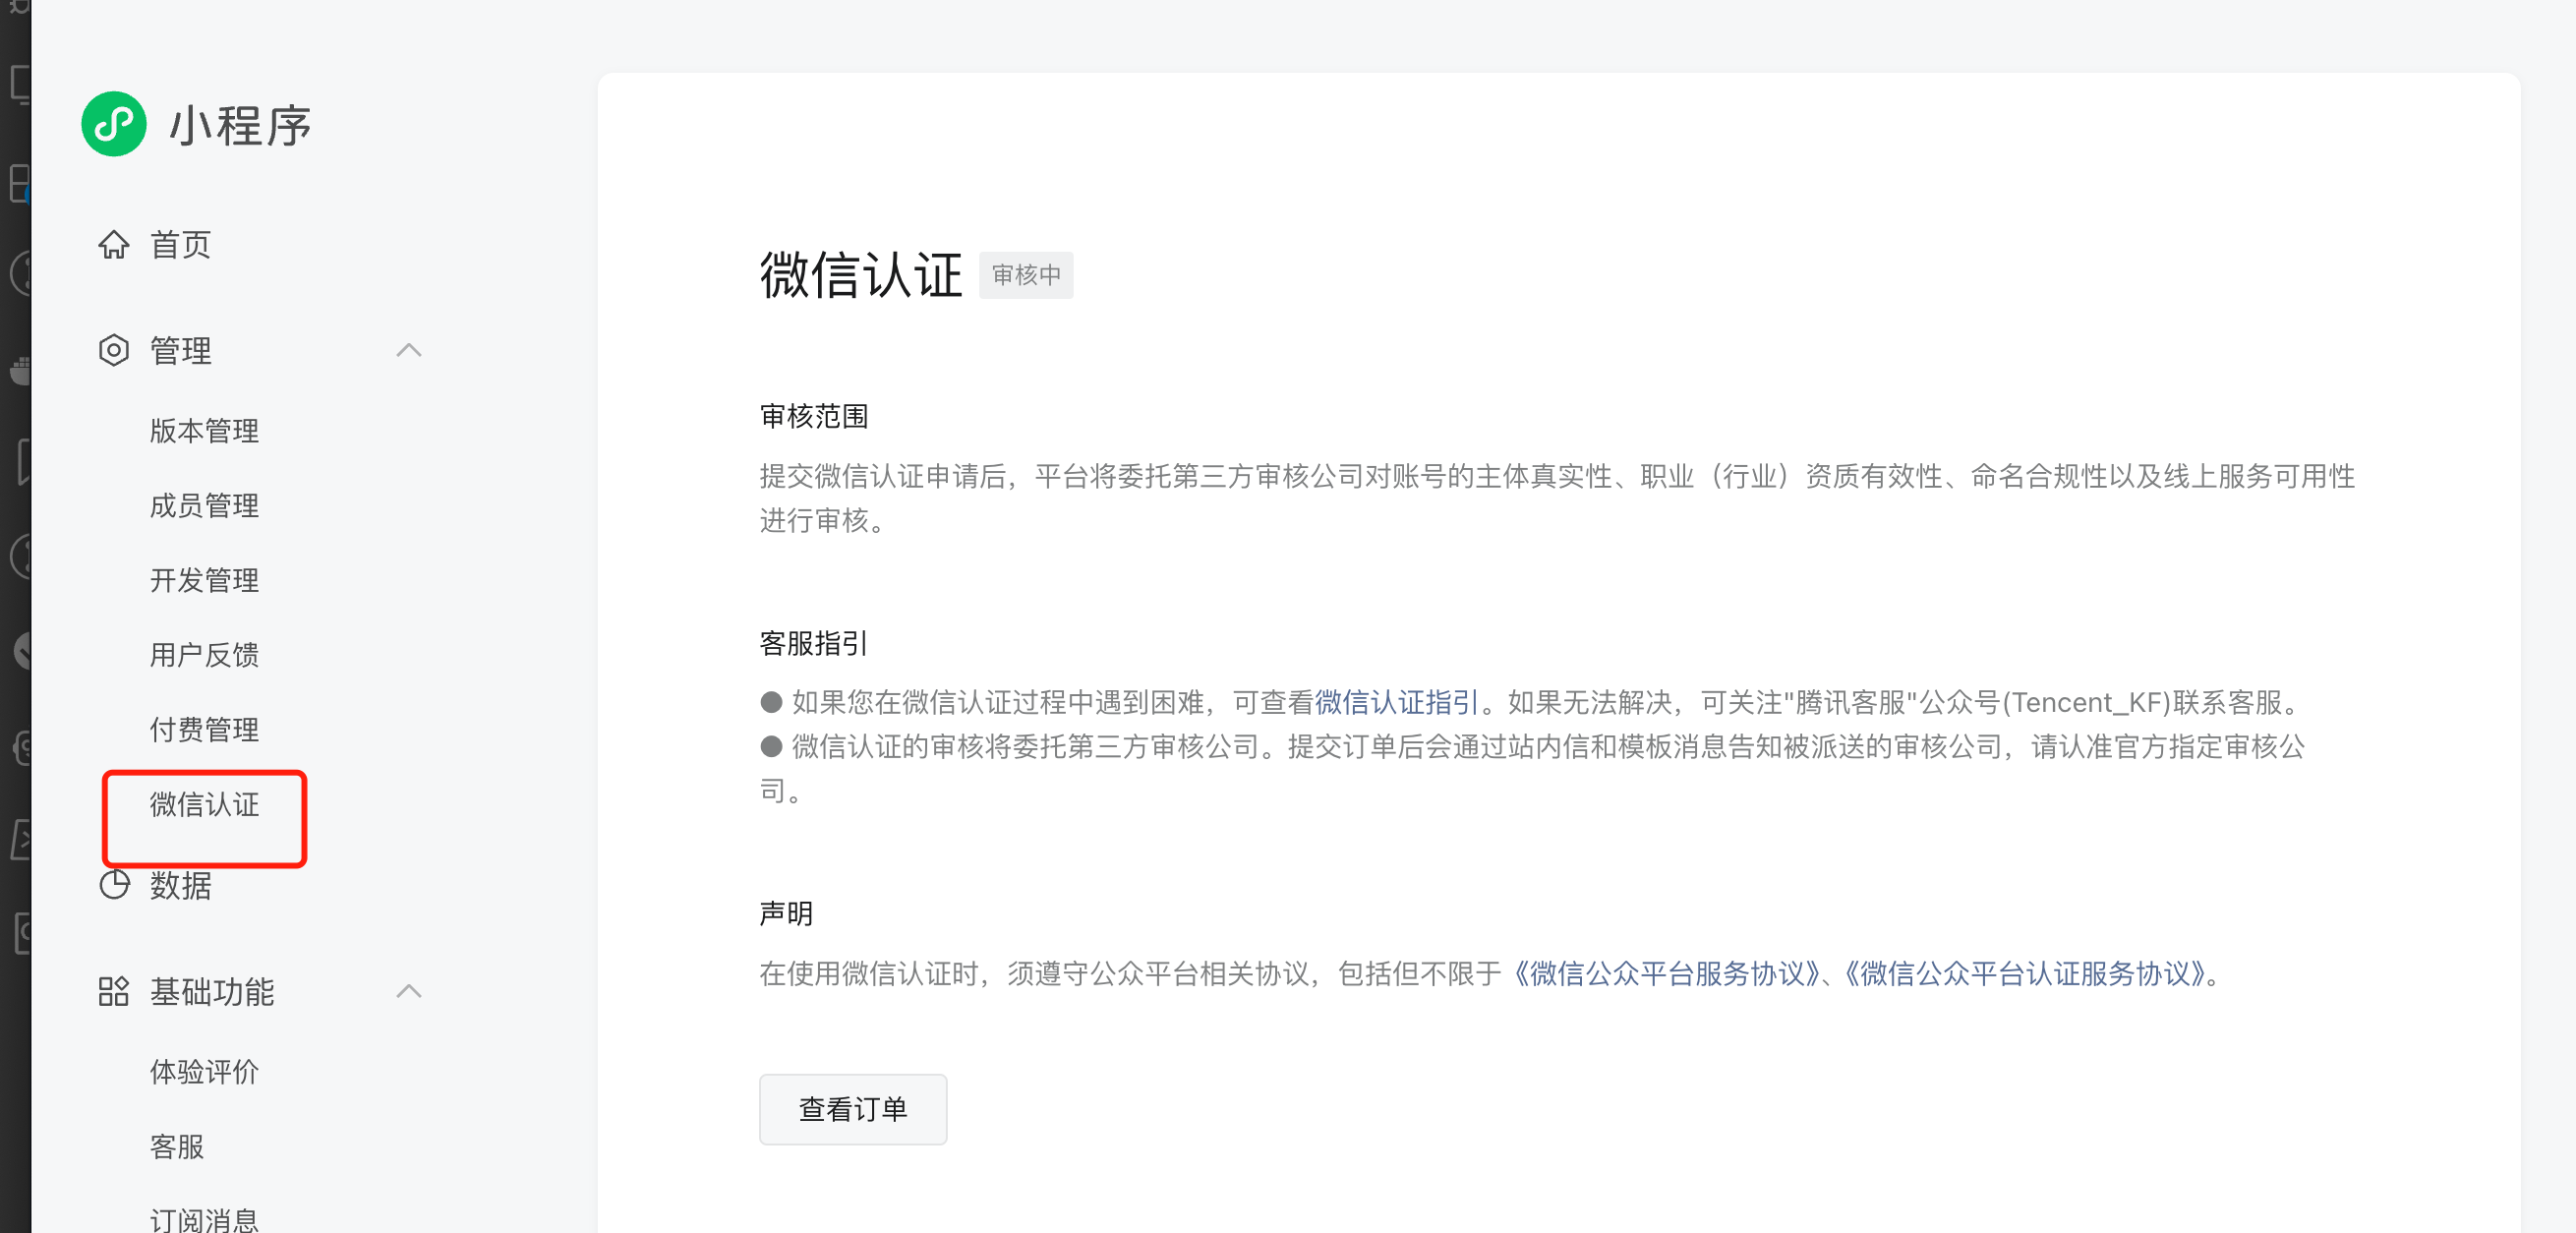Open 首页 in the sidebar

click(181, 244)
